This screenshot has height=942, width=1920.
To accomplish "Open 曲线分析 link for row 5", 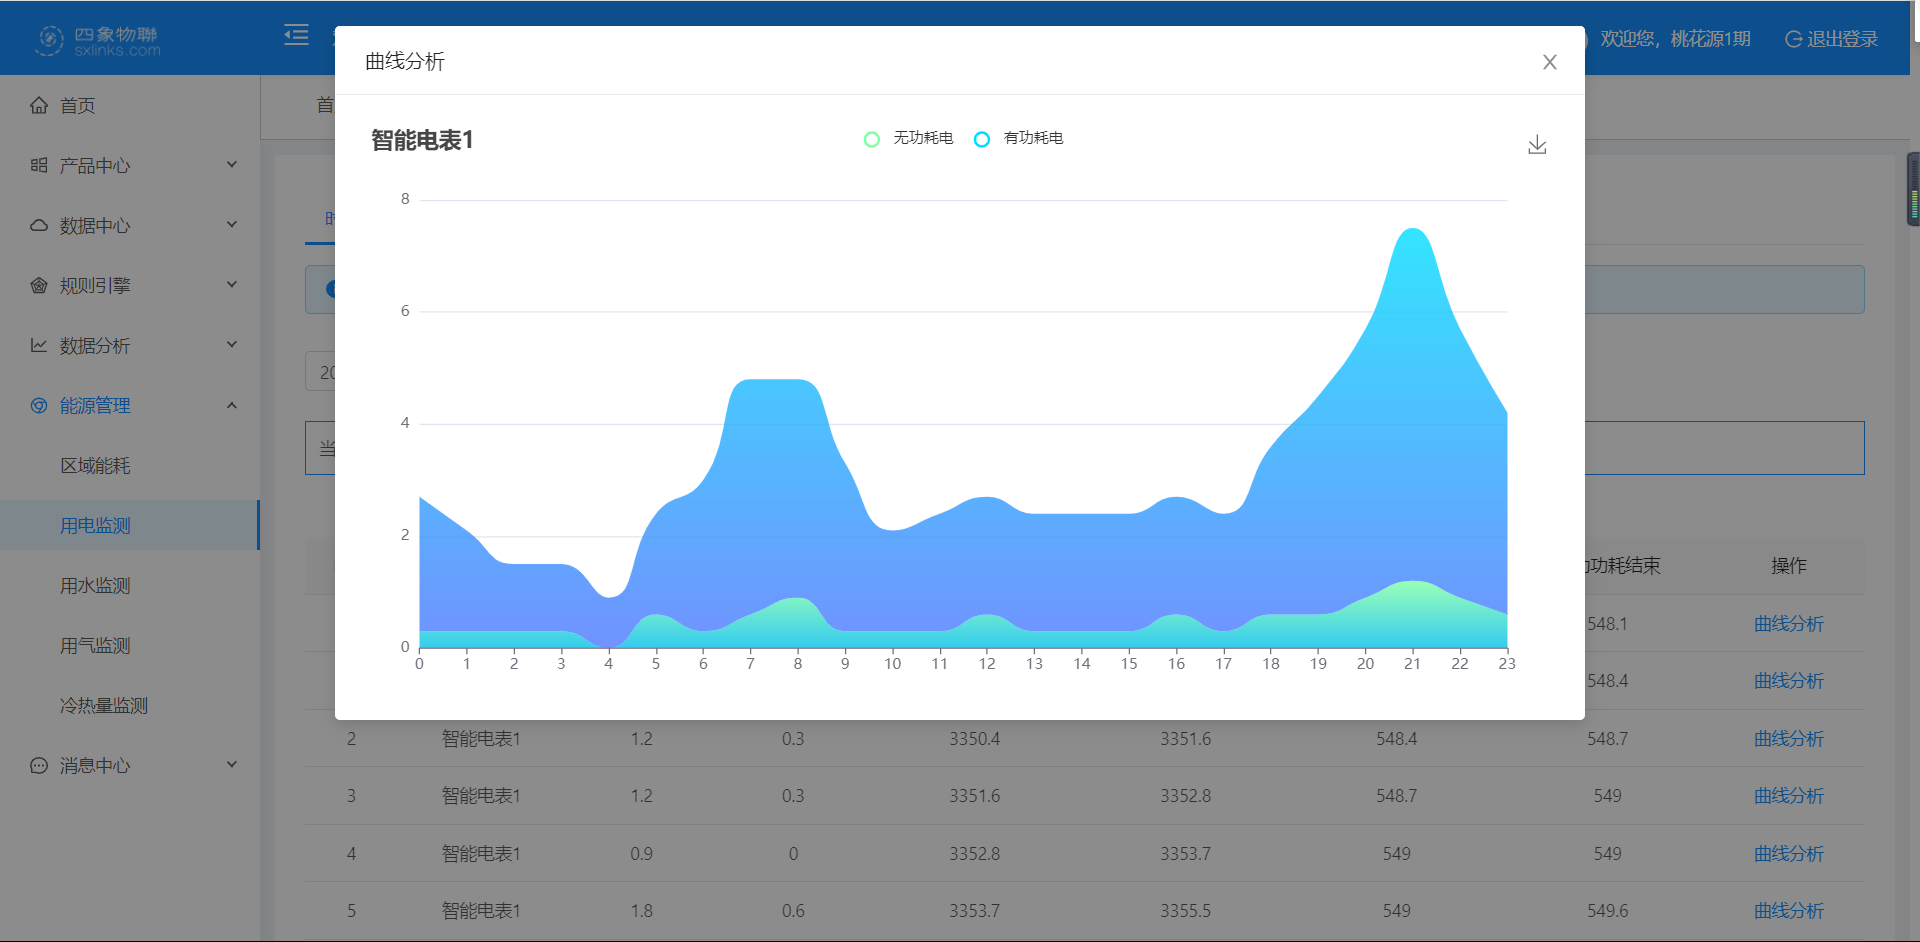I will pyautogui.click(x=1788, y=911).
